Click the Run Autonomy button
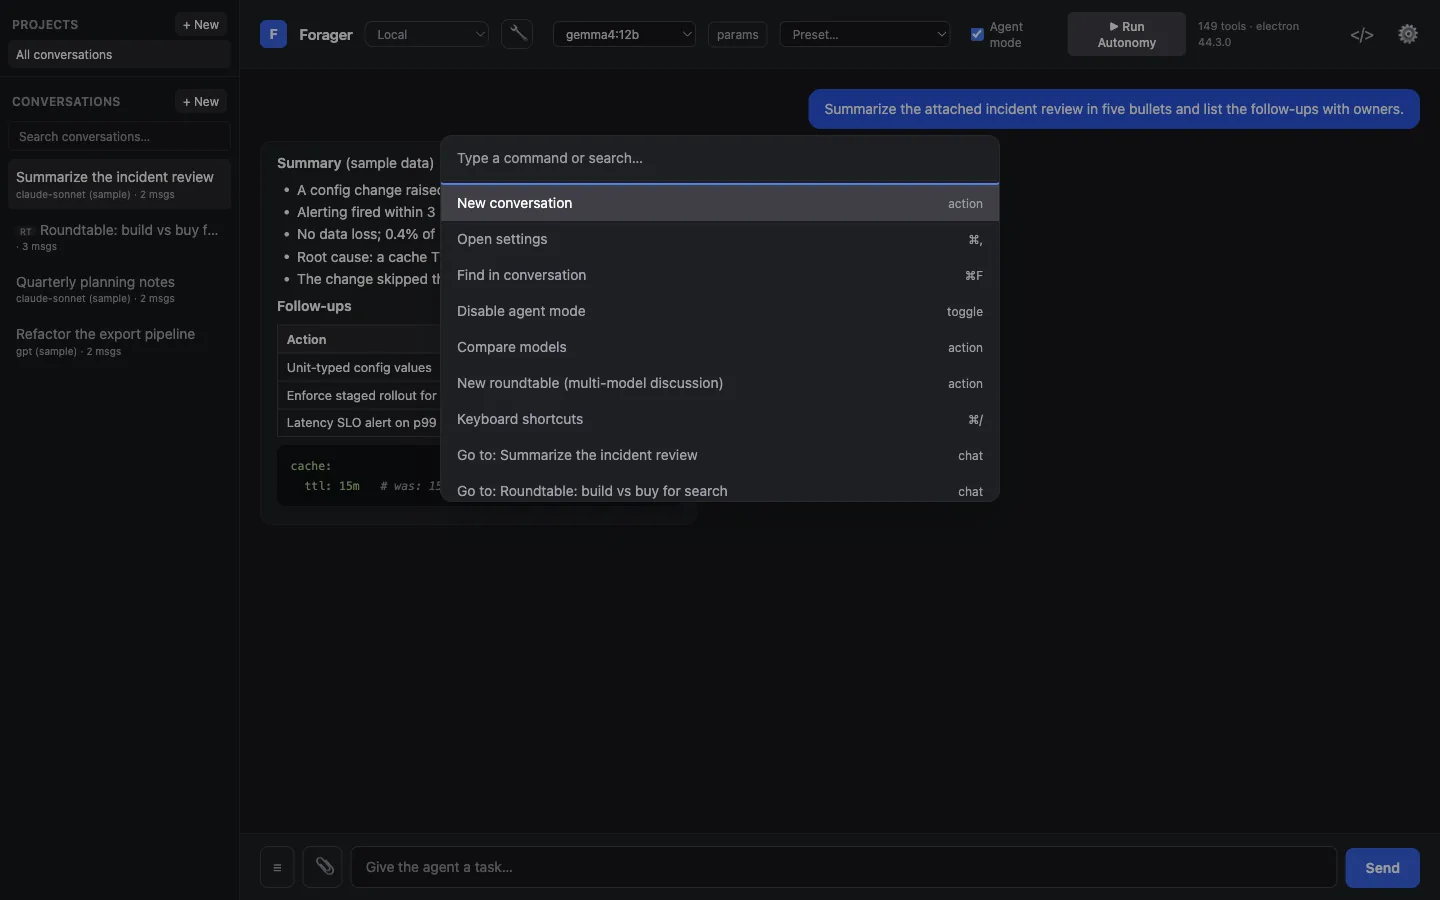Screen dimensions: 1440x900 tap(1126, 34)
